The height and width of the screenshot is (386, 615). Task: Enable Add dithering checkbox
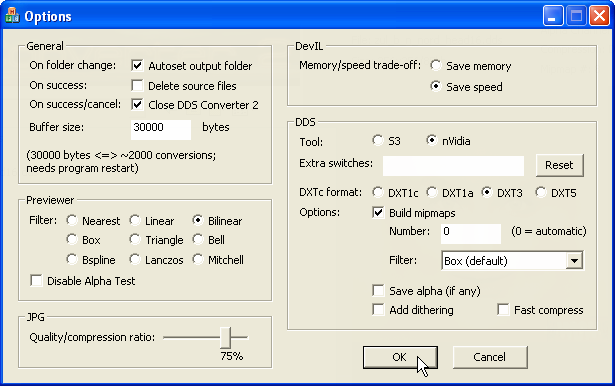[x=378, y=310]
